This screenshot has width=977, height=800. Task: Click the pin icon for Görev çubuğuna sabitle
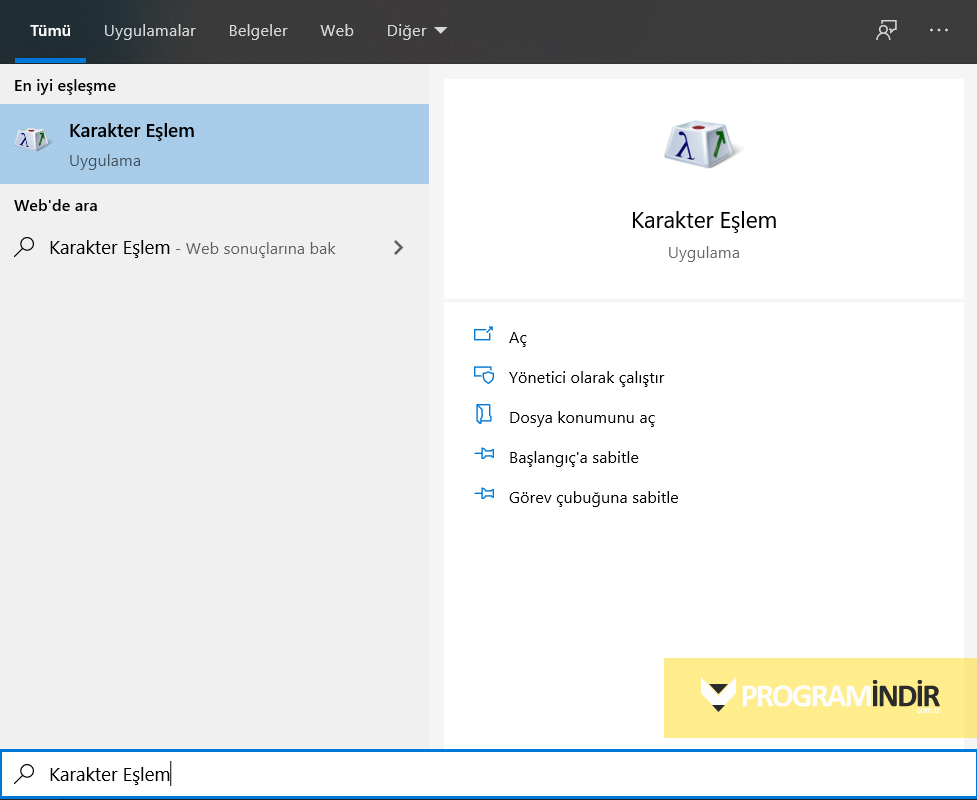484,495
